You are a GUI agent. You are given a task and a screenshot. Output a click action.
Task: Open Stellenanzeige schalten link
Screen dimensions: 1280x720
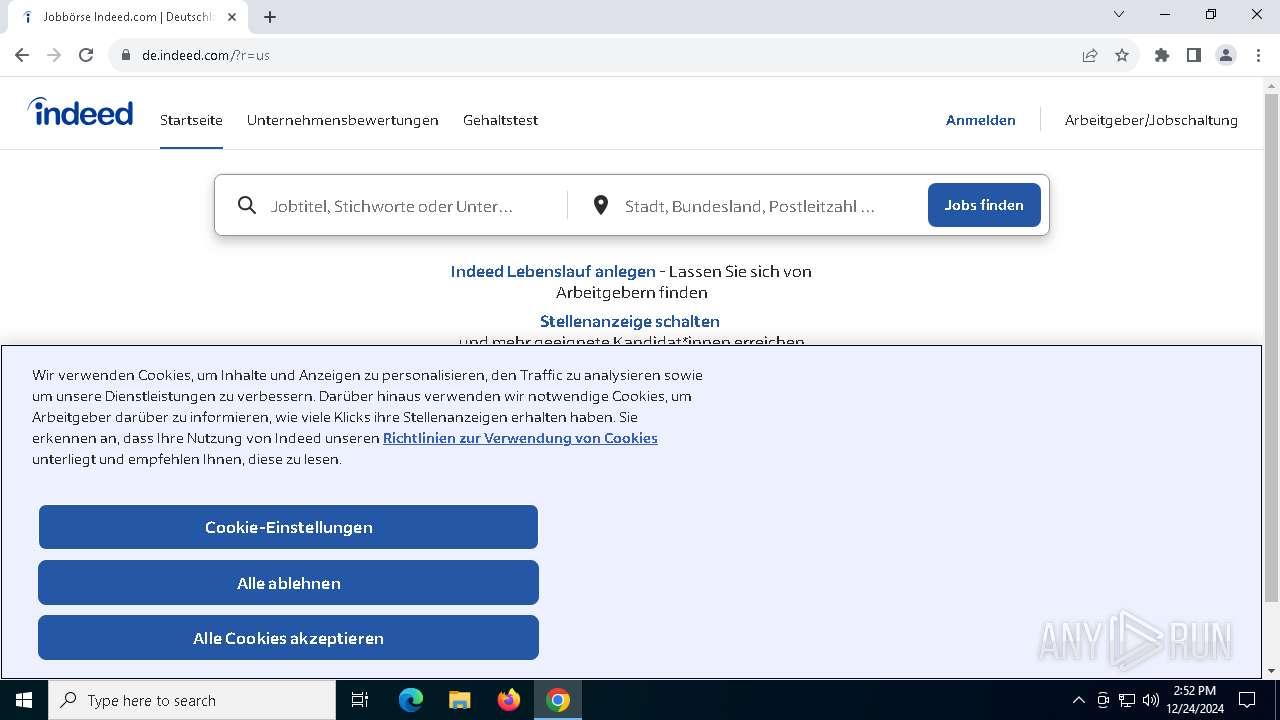point(630,321)
